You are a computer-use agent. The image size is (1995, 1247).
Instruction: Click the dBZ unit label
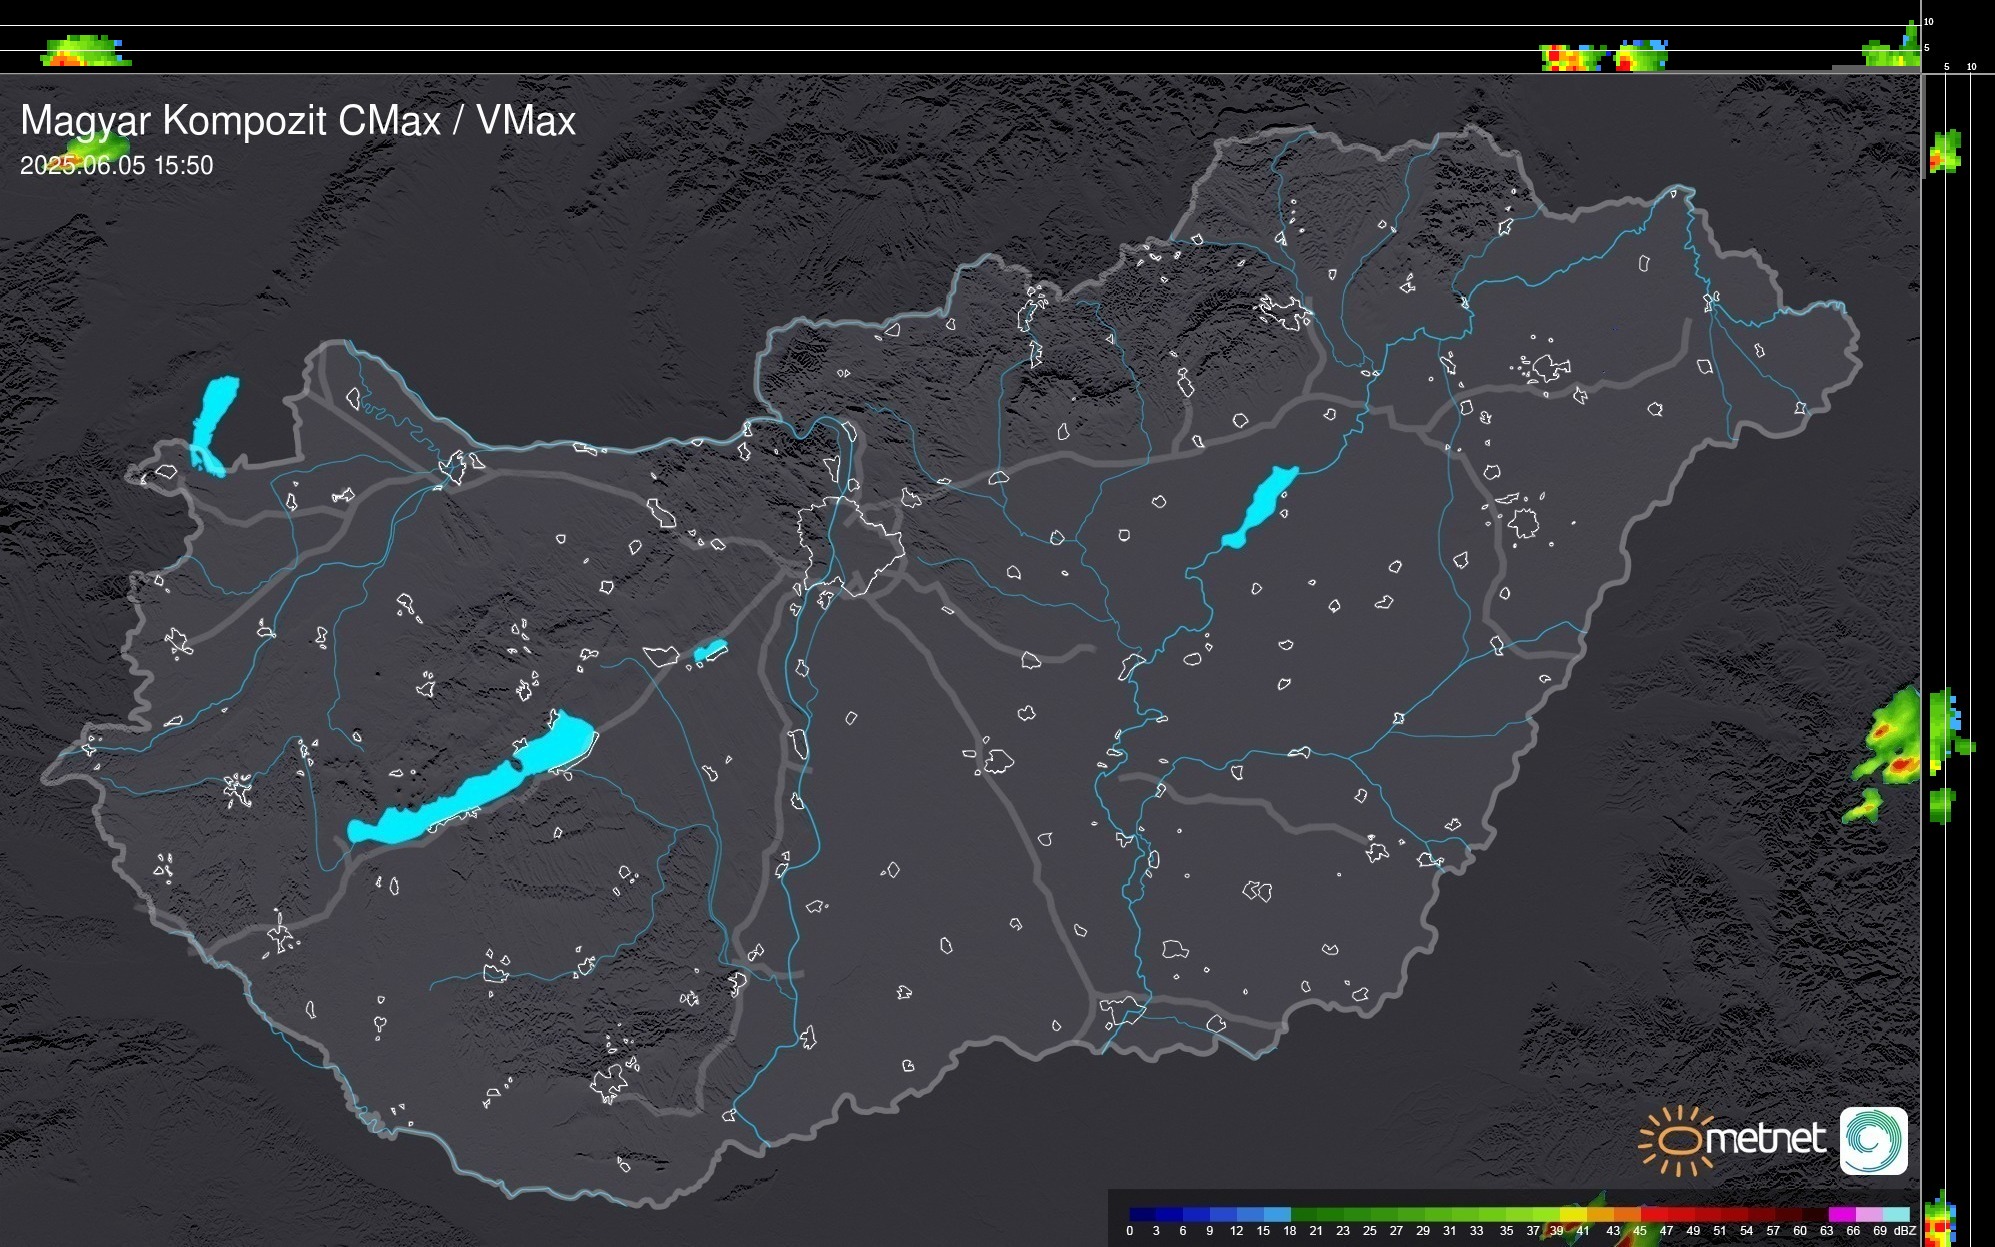click(1905, 1231)
